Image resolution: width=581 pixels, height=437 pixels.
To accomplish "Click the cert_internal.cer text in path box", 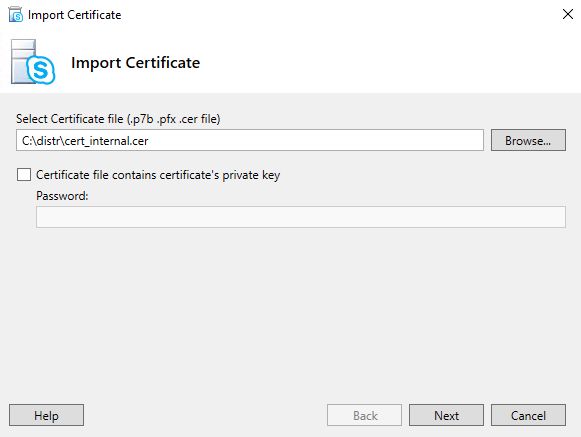I will [x=106, y=141].
